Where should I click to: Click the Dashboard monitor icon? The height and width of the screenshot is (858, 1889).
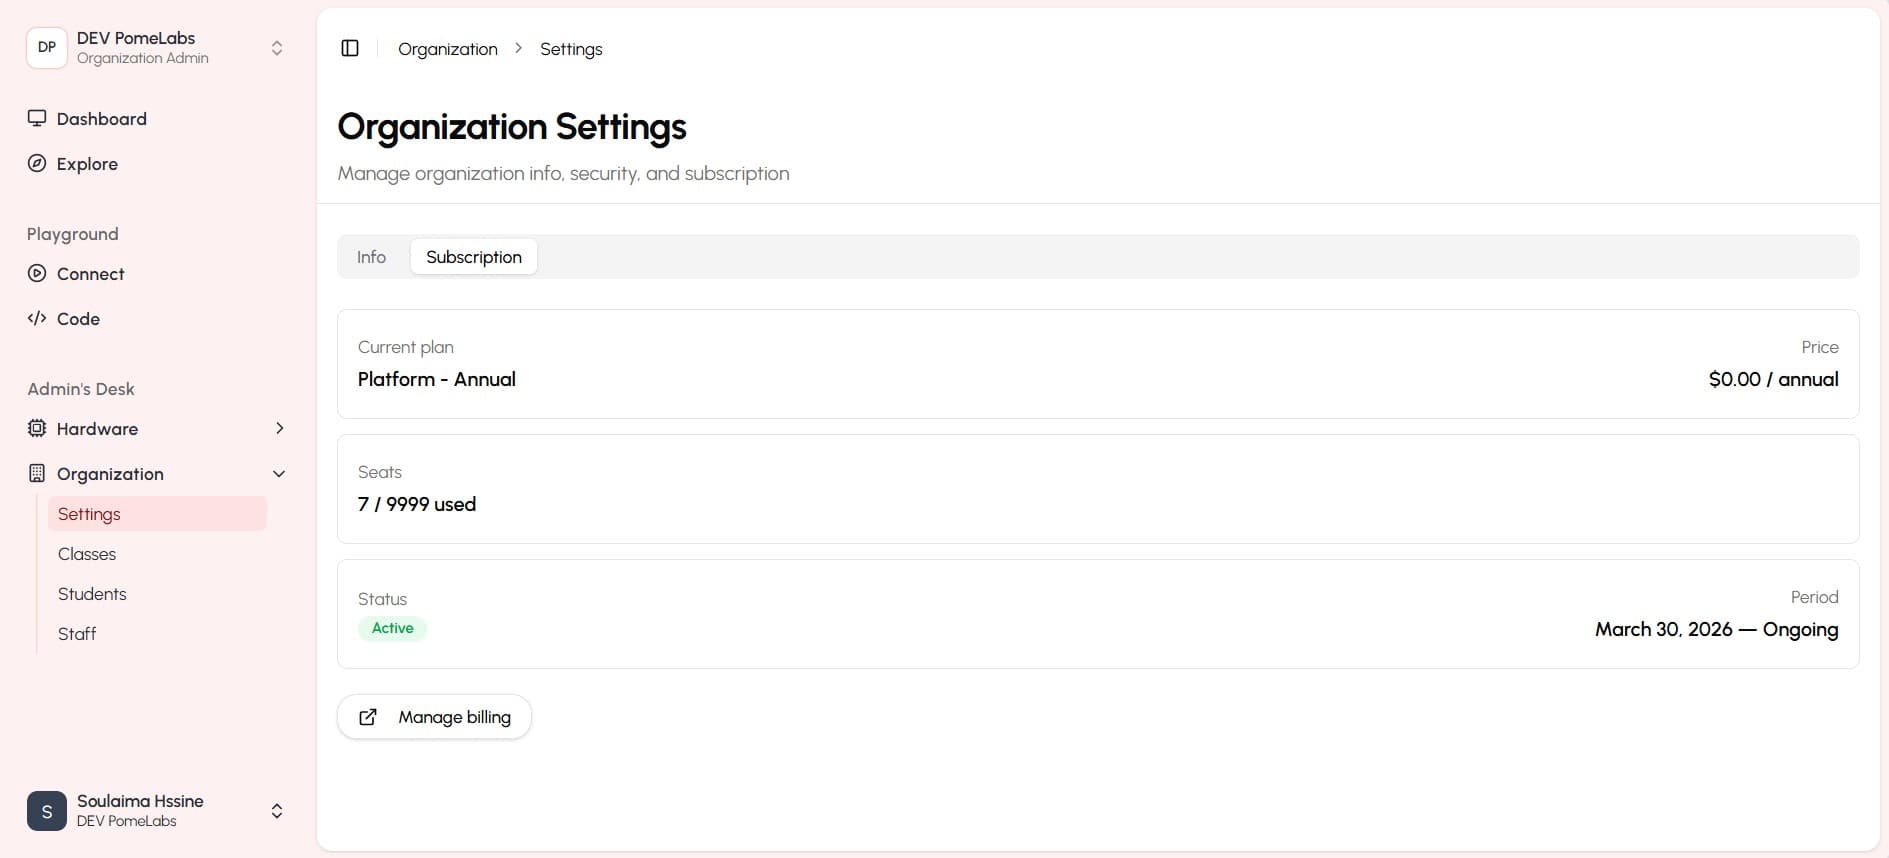[x=37, y=118]
